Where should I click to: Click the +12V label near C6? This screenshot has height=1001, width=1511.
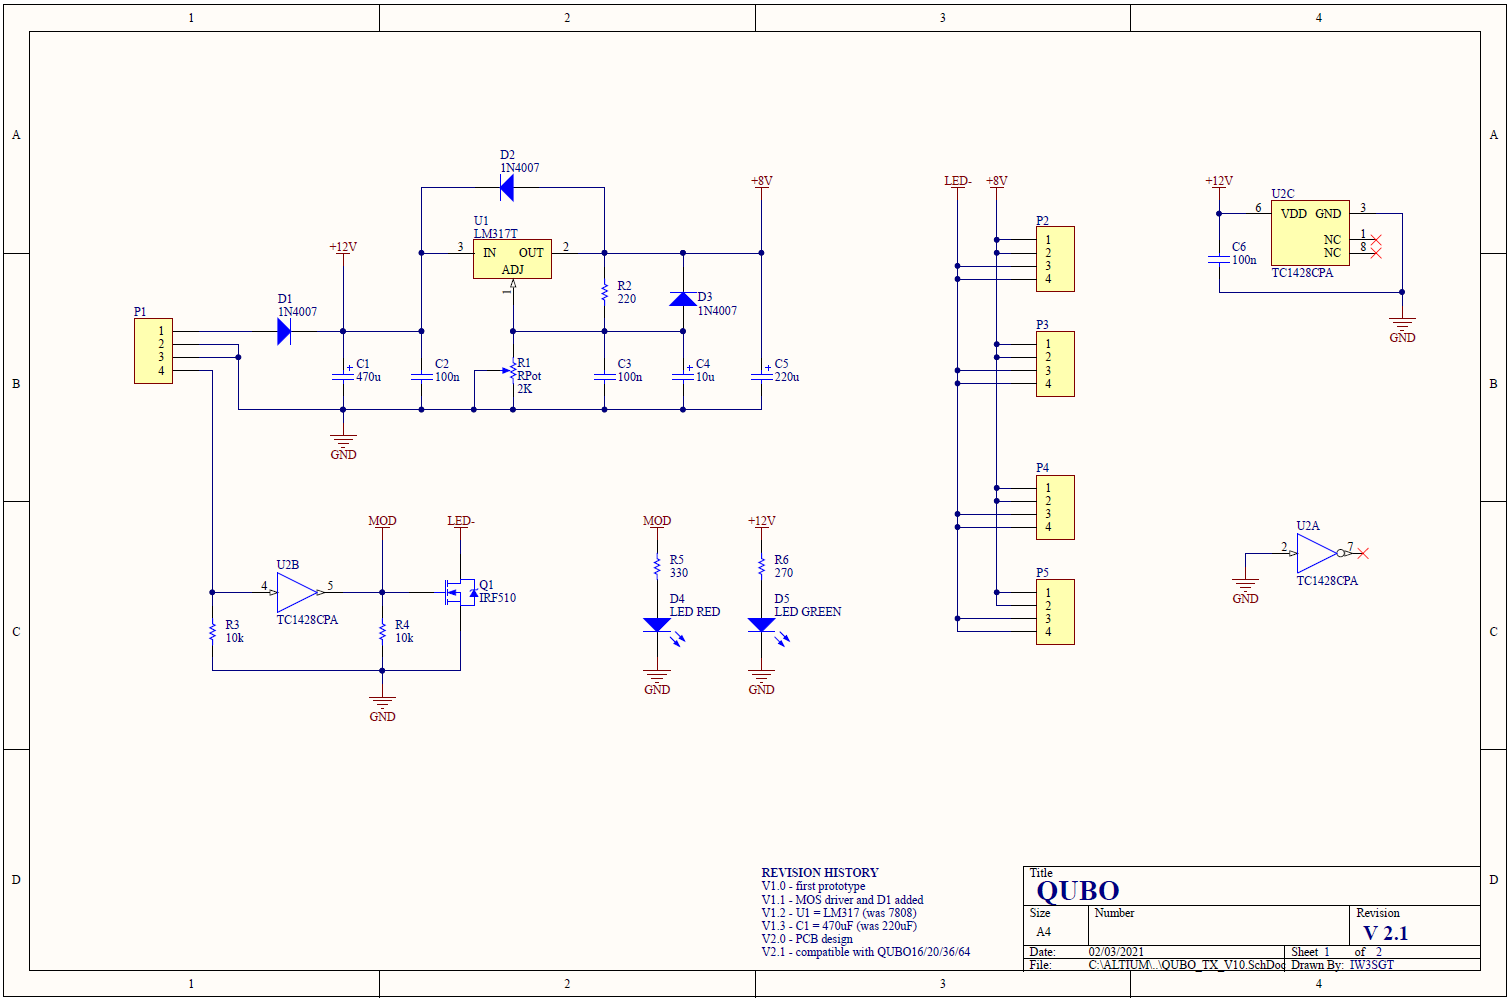click(1219, 181)
